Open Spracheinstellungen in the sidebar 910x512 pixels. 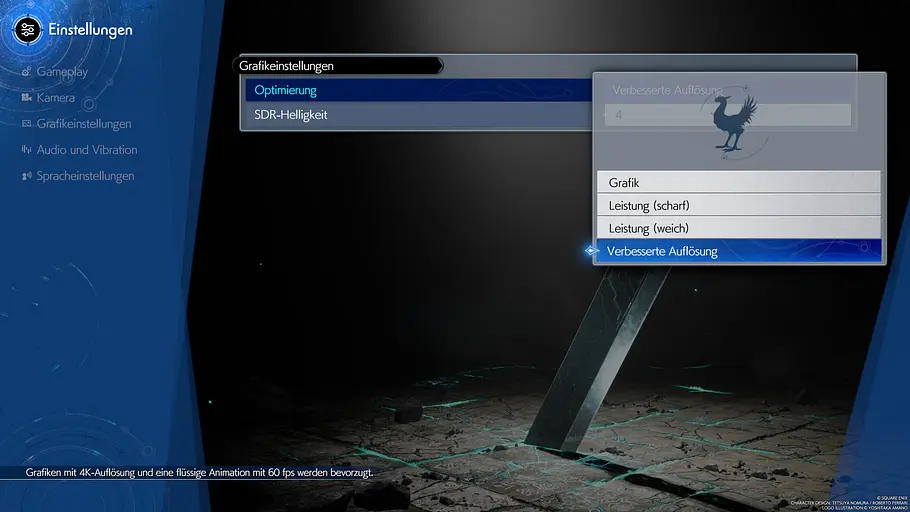click(x=85, y=176)
